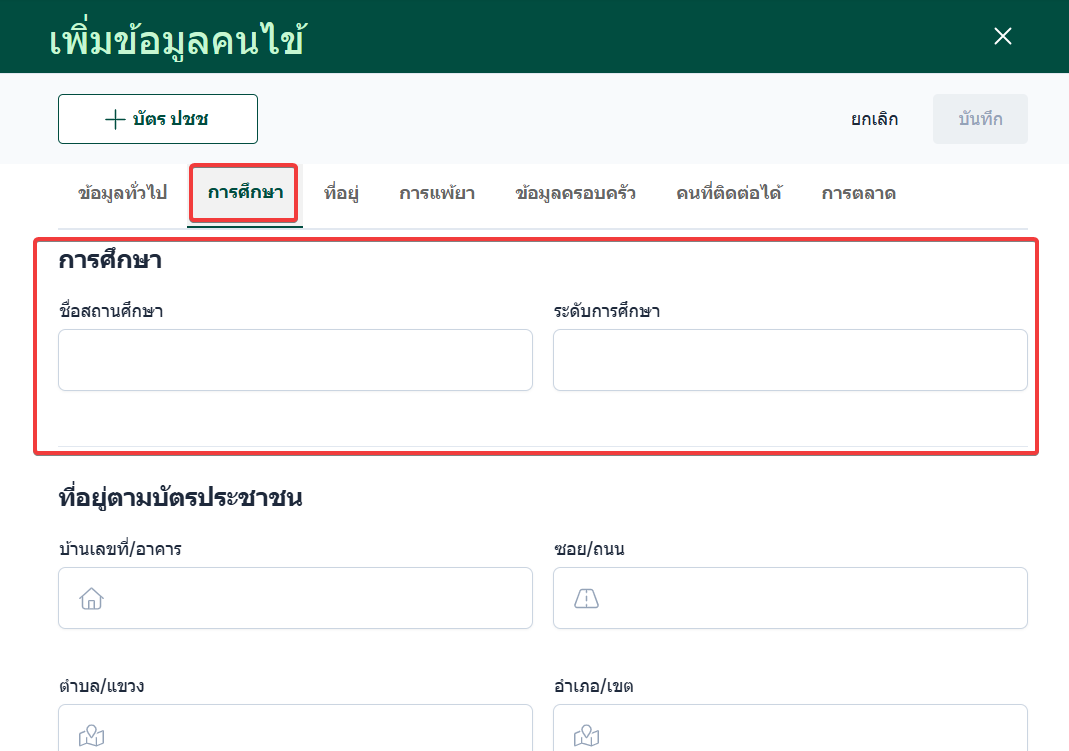Click the plus icon beside บัตร ปชช
Viewport: 1069px width, 751px height.
(115, 119)
